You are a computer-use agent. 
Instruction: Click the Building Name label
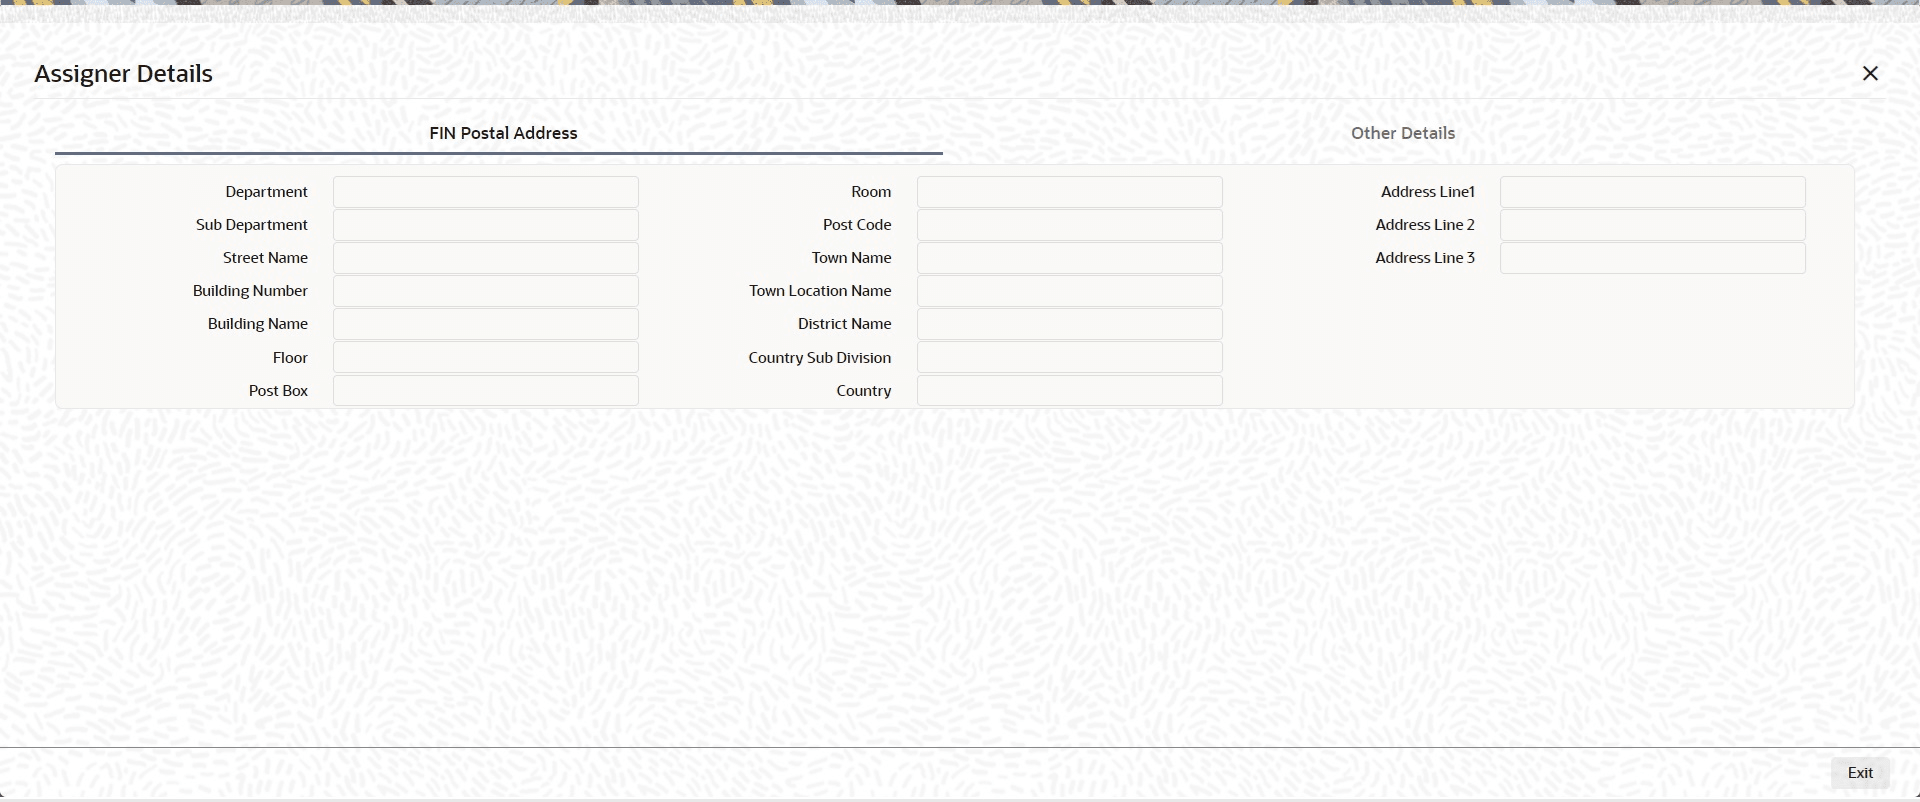click(x=258, y=324)
